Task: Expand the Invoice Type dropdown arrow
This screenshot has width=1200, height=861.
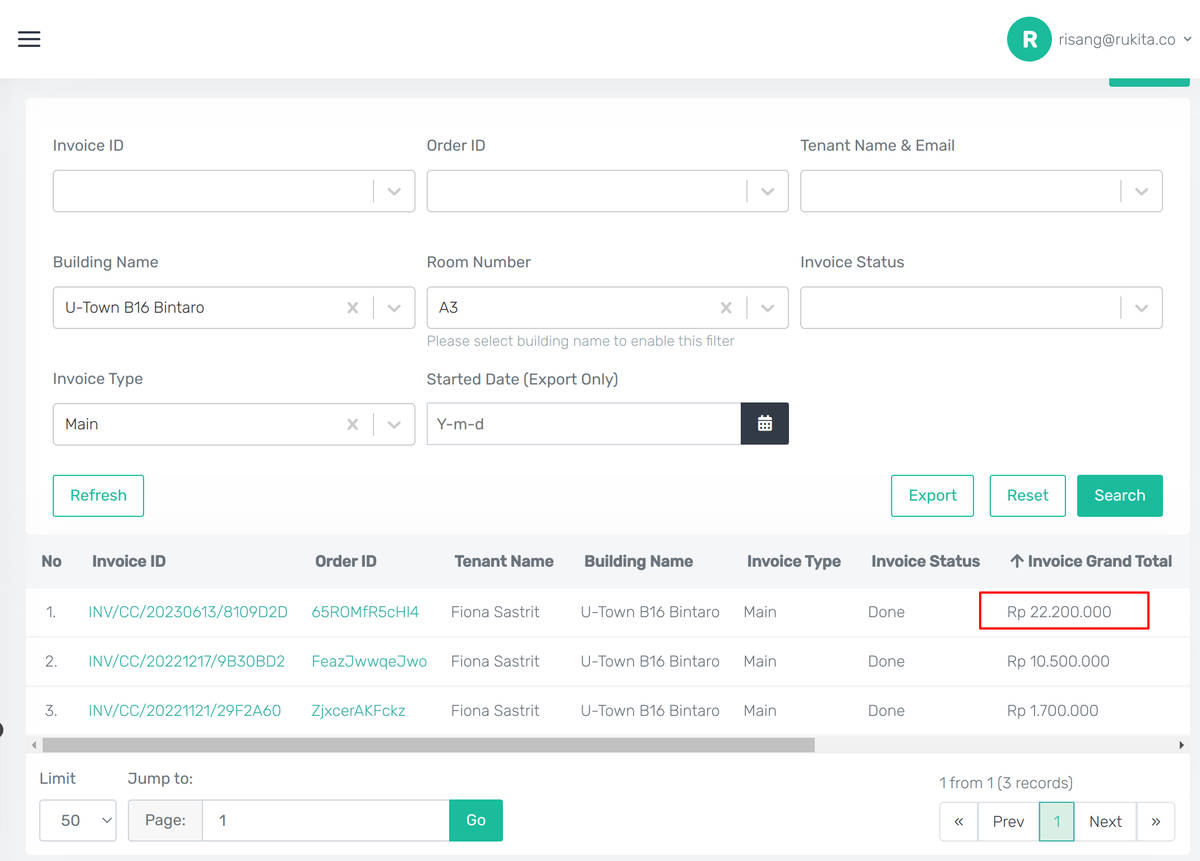Action: pyautogui.click(x=394, y=424)
